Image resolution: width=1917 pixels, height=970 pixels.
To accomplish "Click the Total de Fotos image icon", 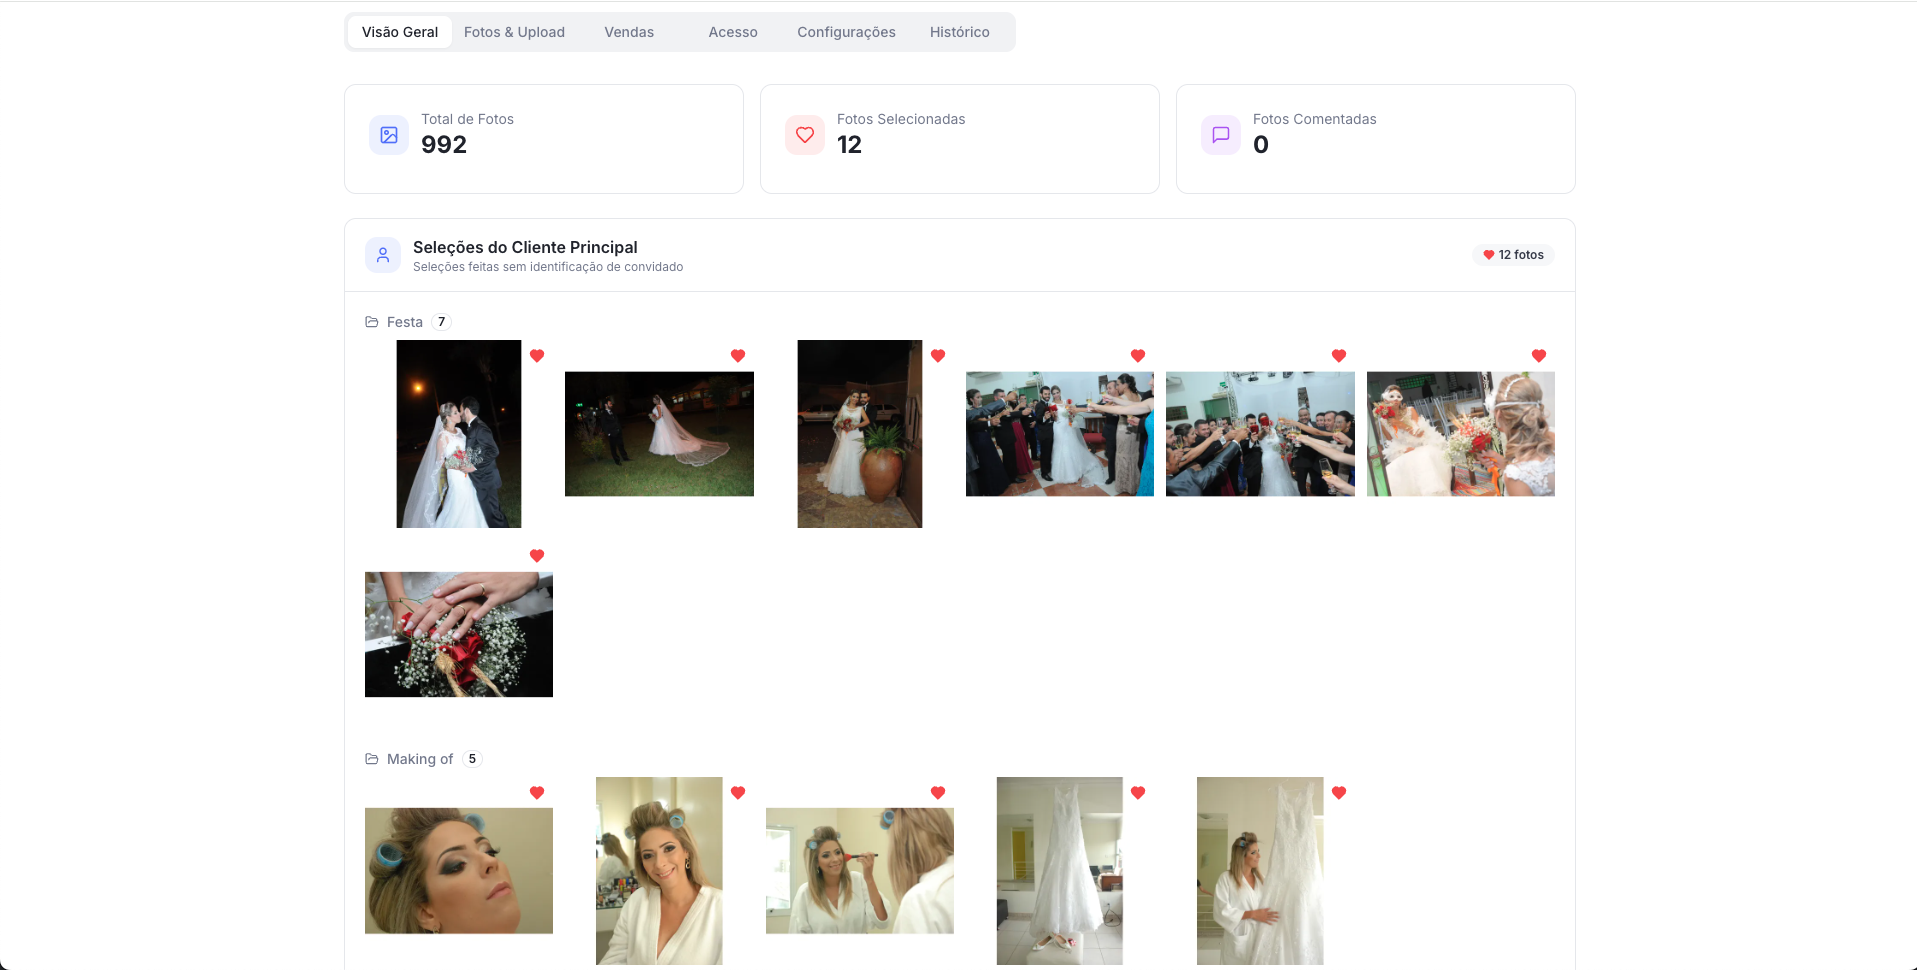I will [x=389, y=135].
